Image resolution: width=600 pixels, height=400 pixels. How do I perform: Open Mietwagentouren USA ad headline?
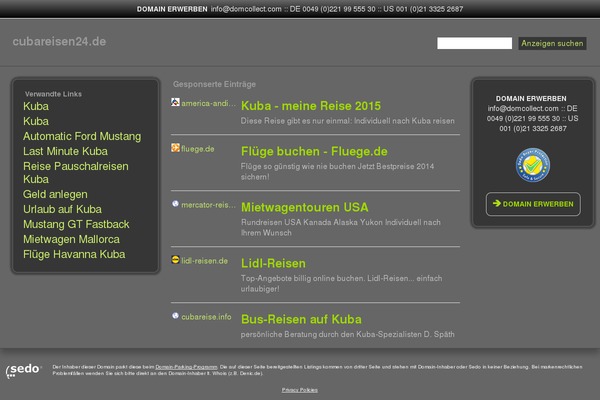click(305, 207)
